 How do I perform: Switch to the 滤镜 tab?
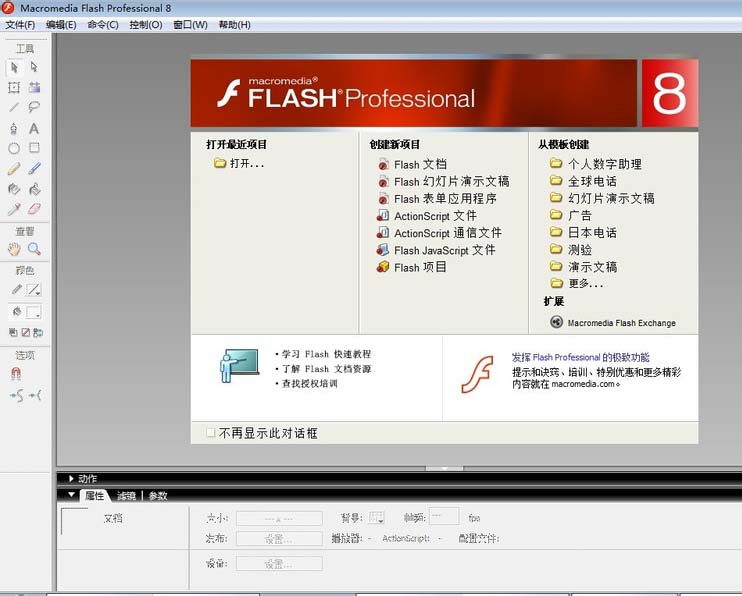pos(126,496)
